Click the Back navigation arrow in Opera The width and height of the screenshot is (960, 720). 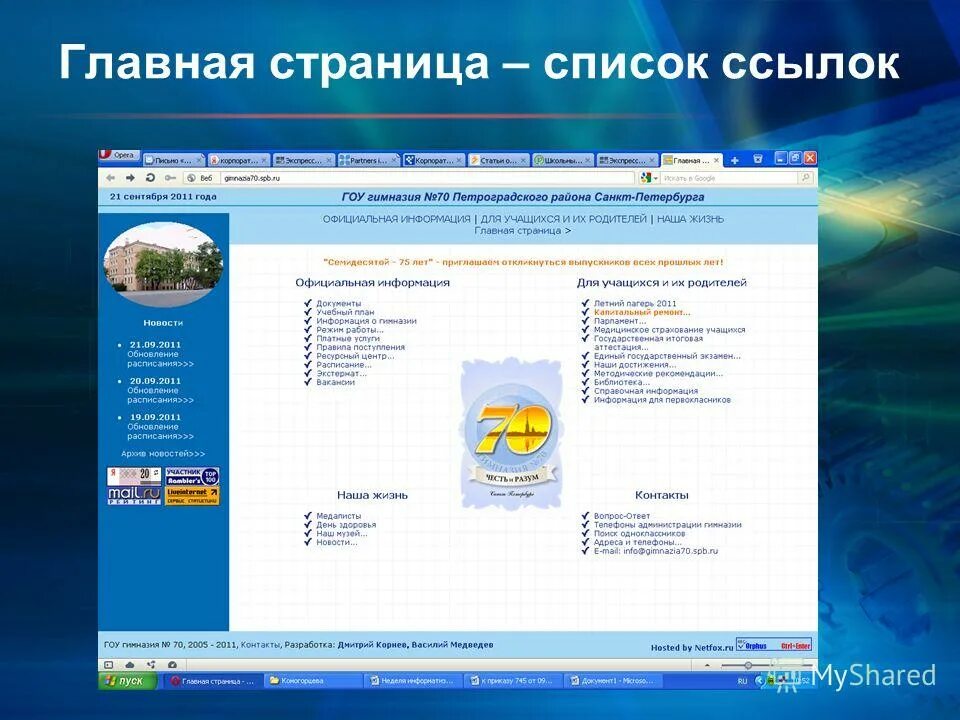111,177
